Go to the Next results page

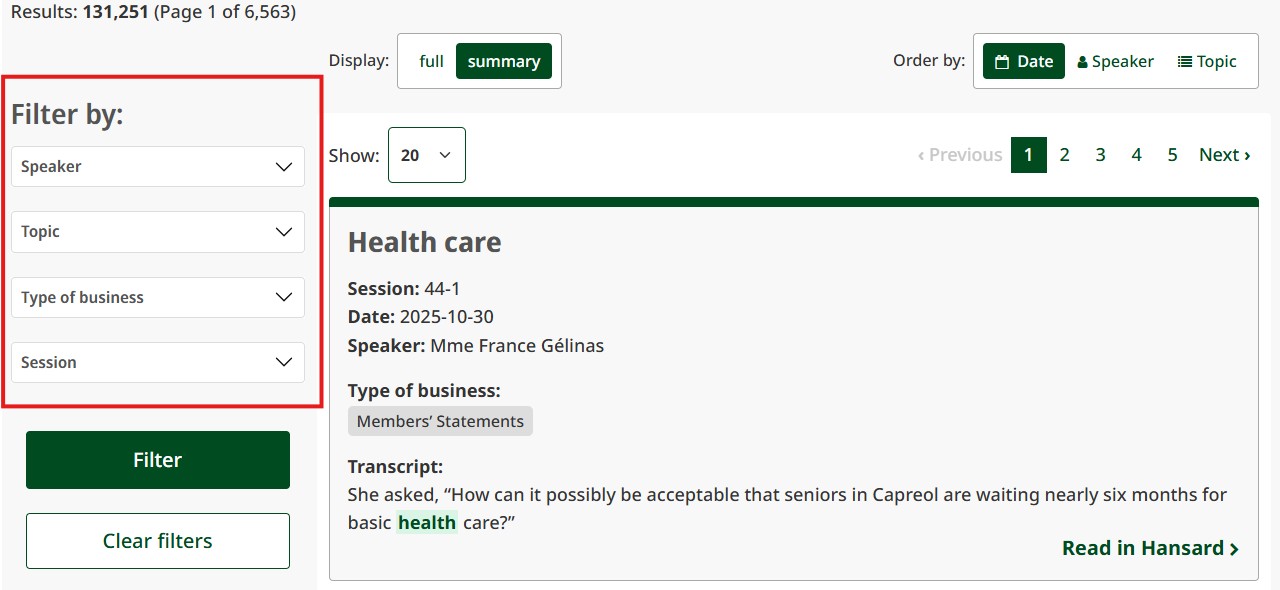coord(1224,154)
